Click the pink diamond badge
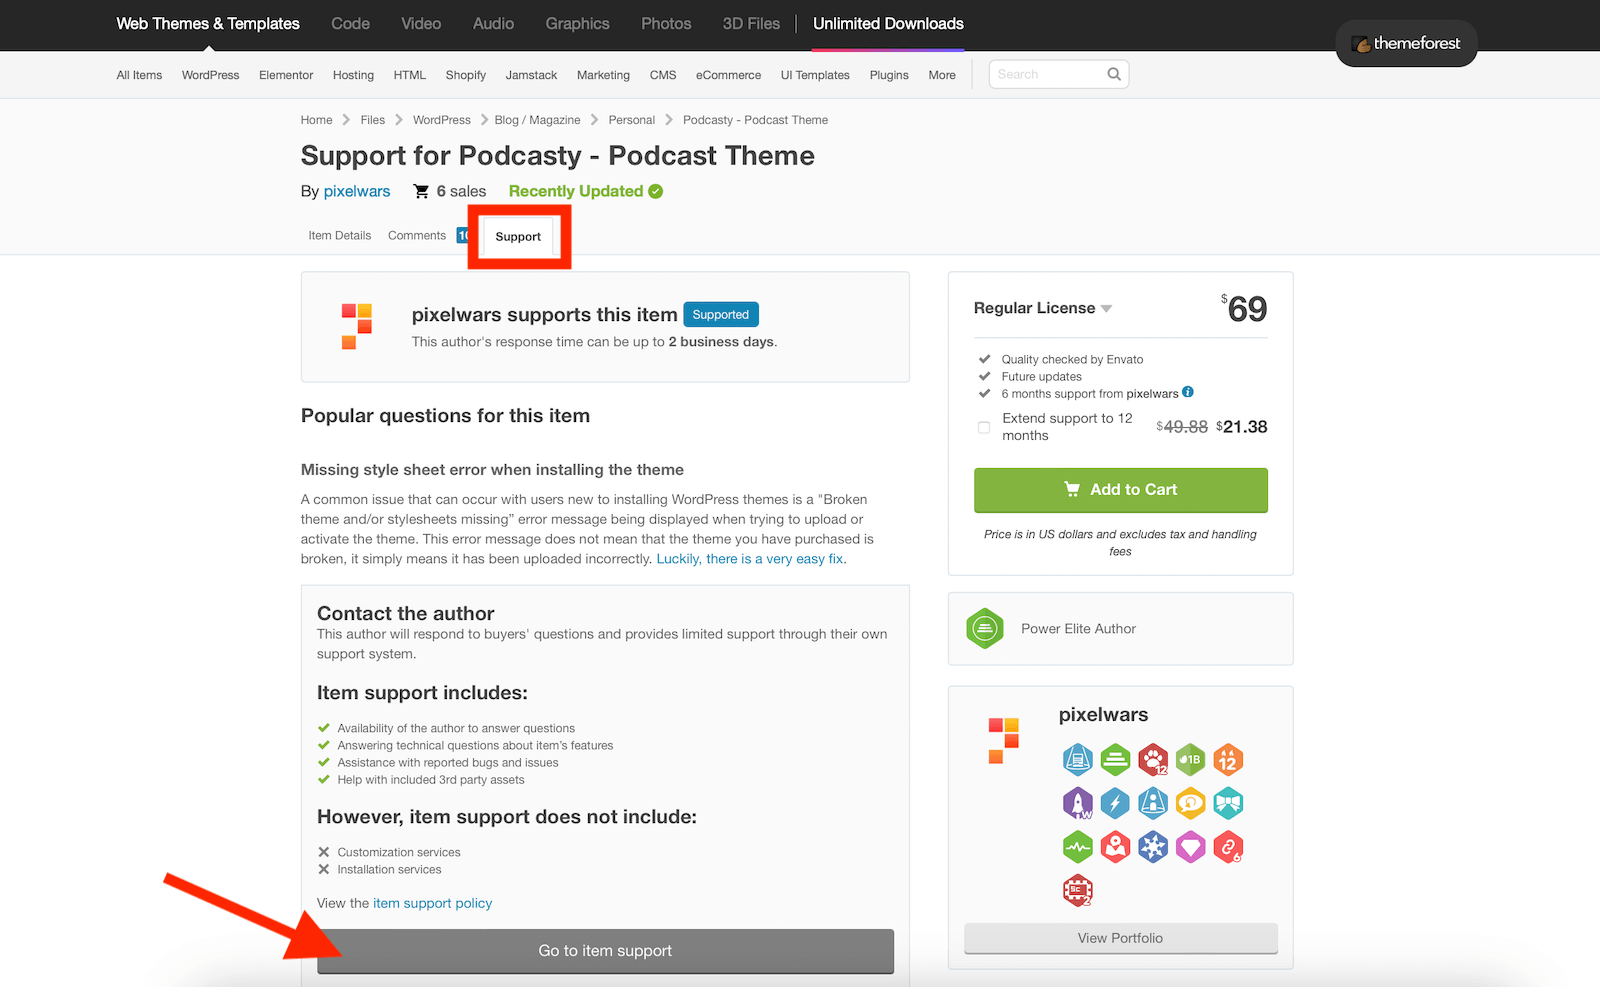Screen dimensions: 1600x987 tap(1190, 847)
